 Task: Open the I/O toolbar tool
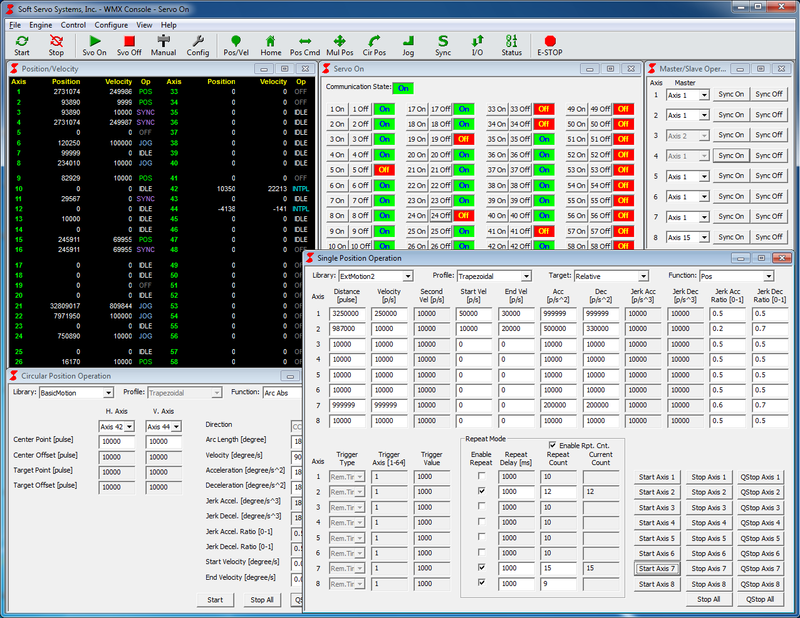click(x=477, y=45)
